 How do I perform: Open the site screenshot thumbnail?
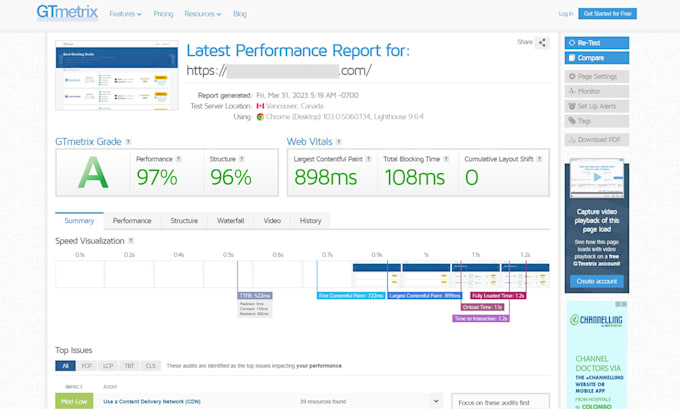click(x=117, y=75)
